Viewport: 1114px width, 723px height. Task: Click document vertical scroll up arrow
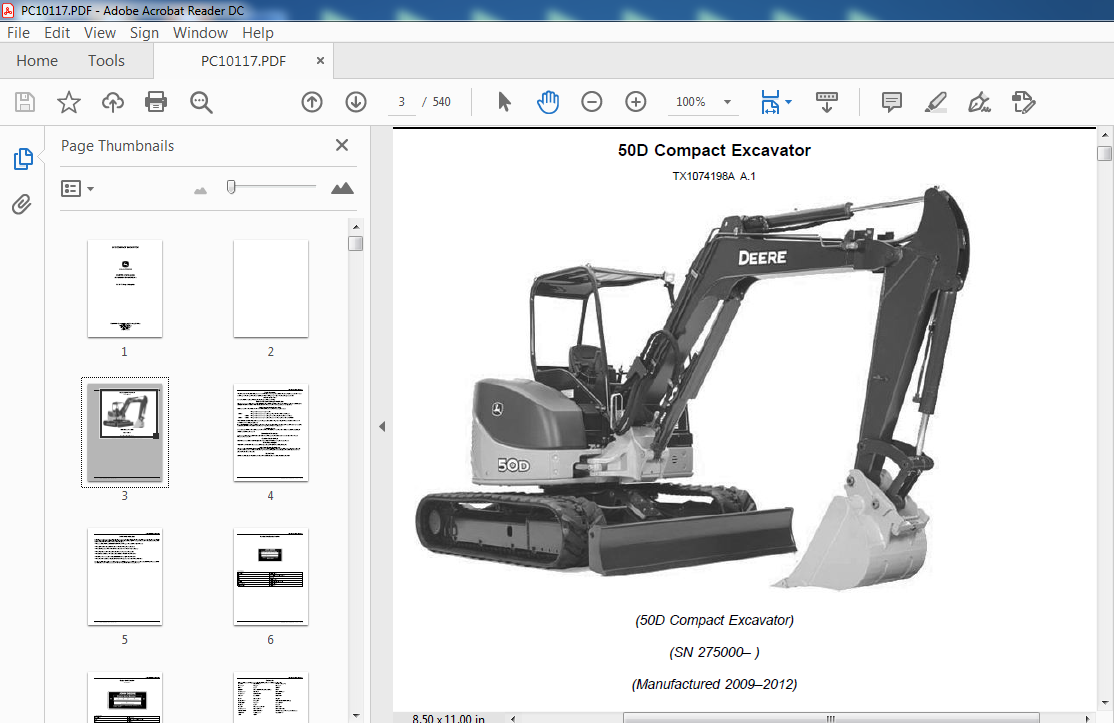tap(1105, 134)
